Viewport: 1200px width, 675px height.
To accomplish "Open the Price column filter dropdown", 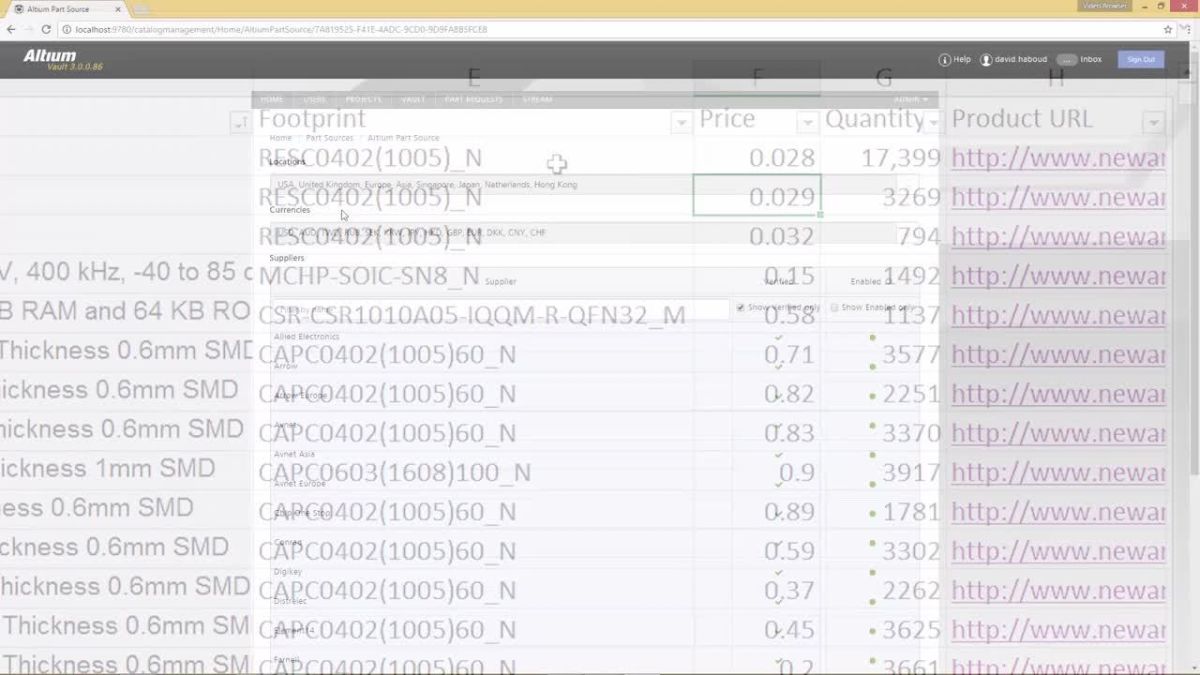I will pos(808,121).
